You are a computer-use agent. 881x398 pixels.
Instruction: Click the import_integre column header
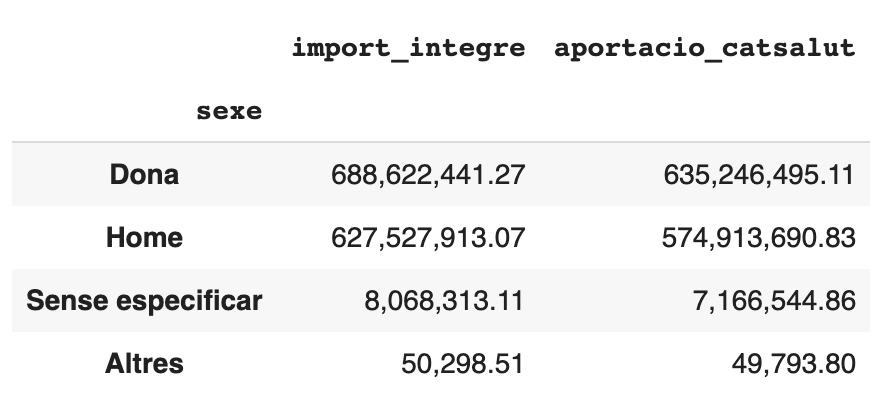408,48
